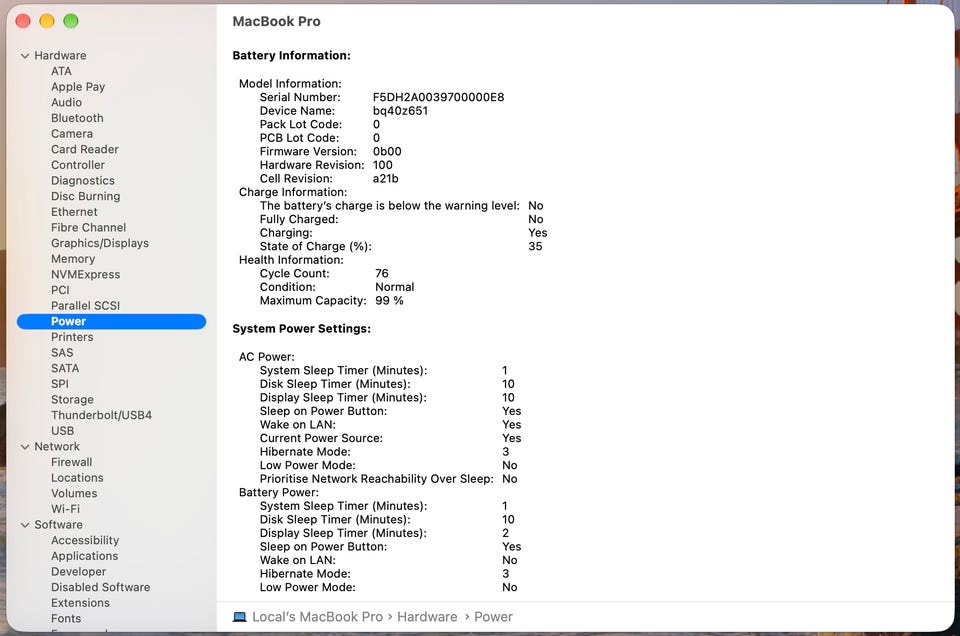Screen dimensions: 960x636
Task: Open Diagnostics in the Hardware list
Action: click(83, 181)
